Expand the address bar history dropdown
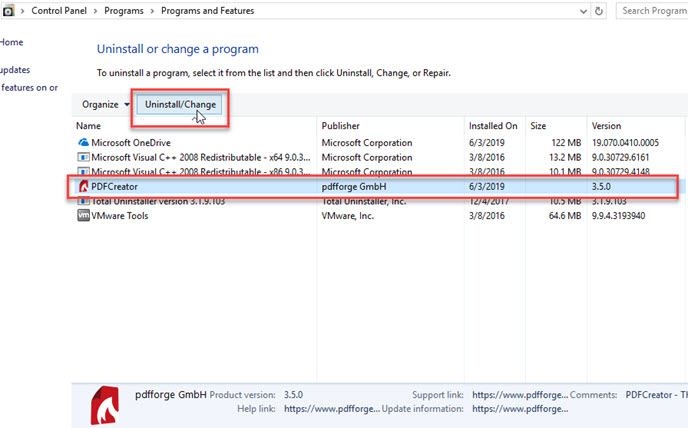This screenshot has width=688, height=428. pyautogui.click(x=583, y=11)
